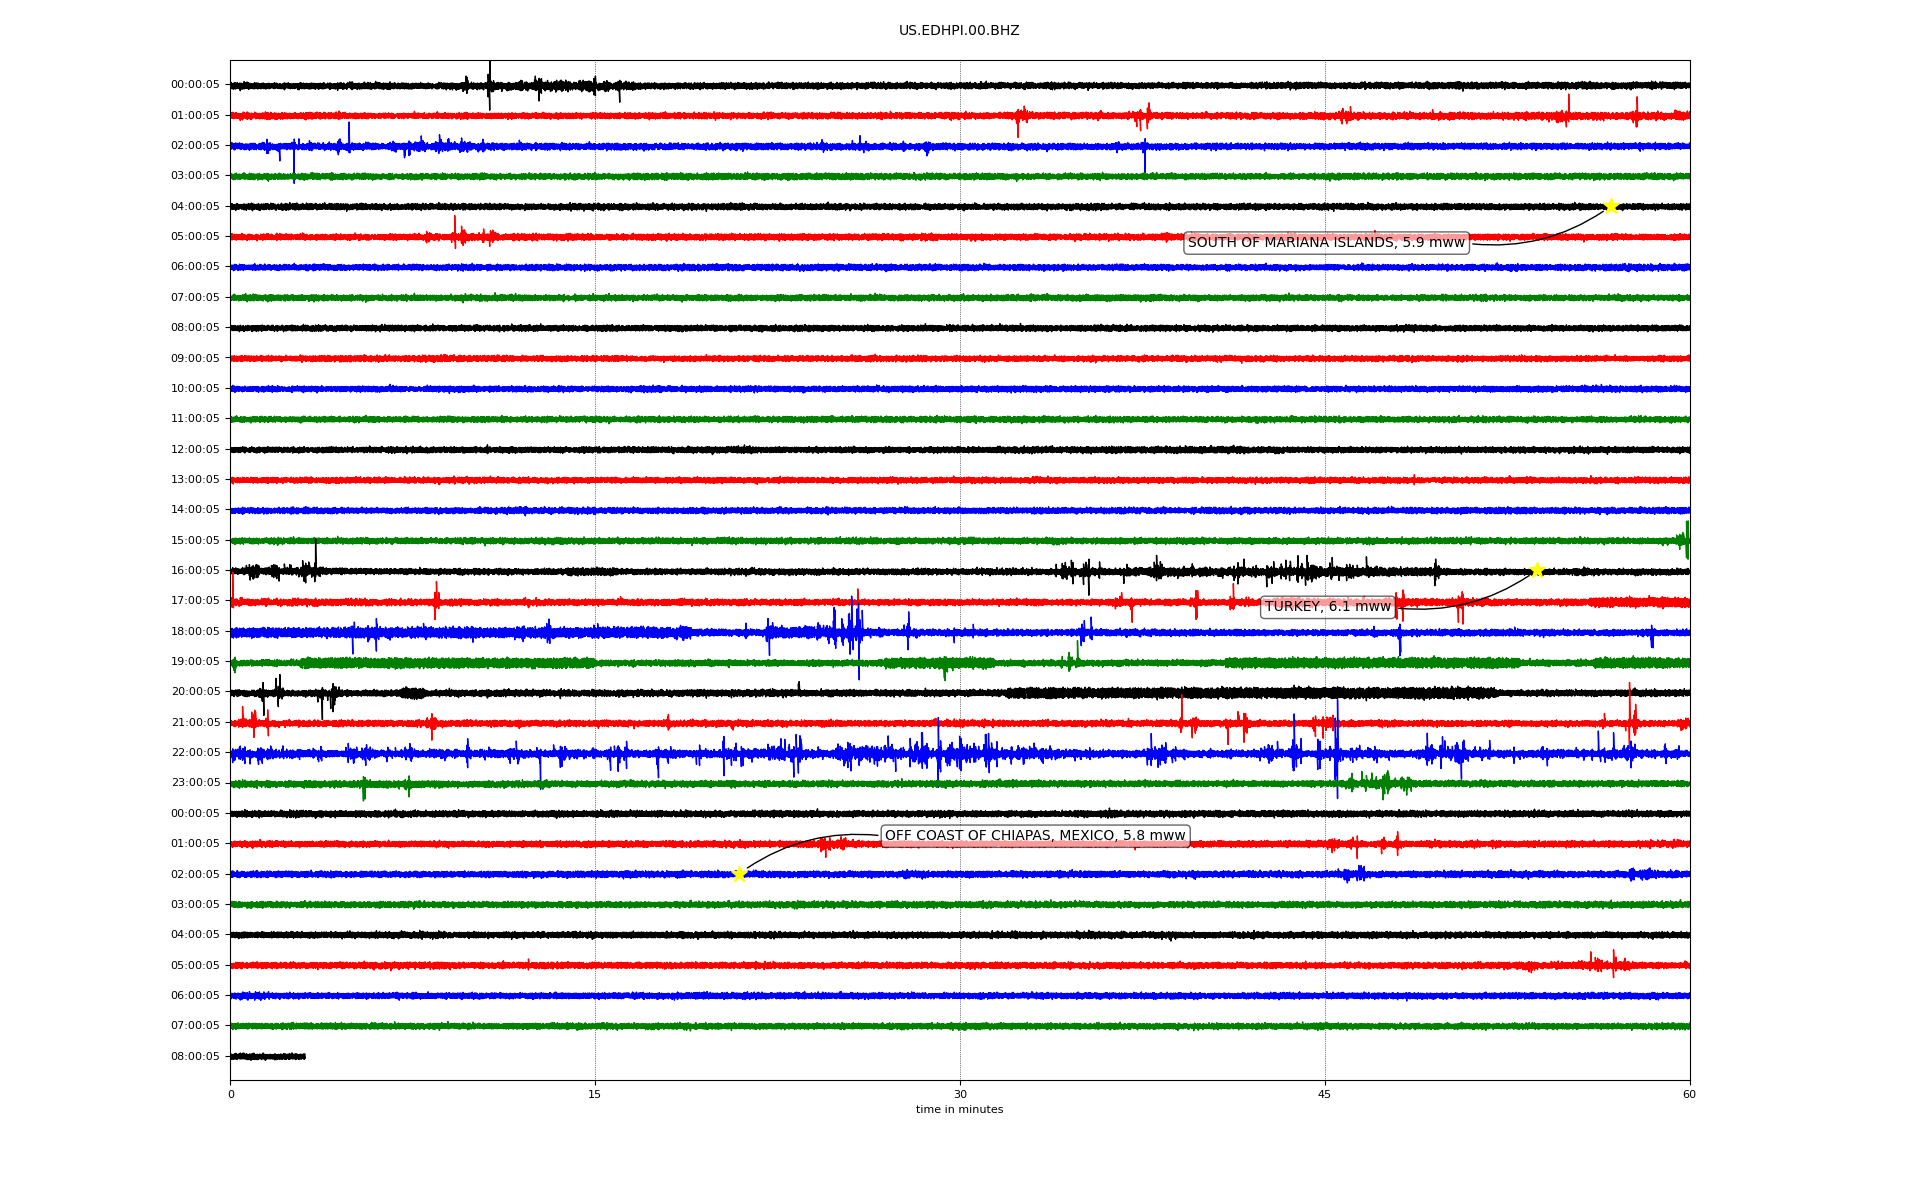Screen dimensions: 1920x1200
Task: Click the 08:00:05 label beside the short final trace
Action: click(x=195, y=1056)
